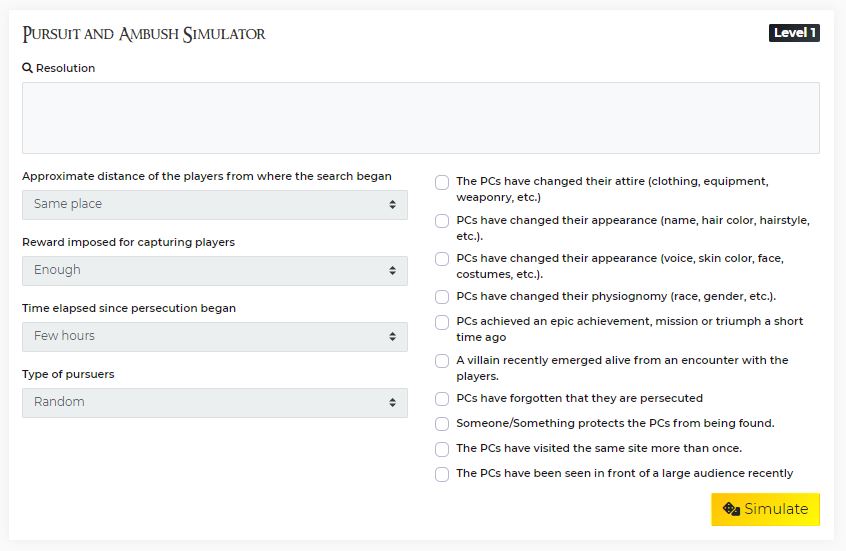Open the time elapsed 'Few hours' dropdown
This screenshot has width=846, height=551.
click(x=214, y=337)
